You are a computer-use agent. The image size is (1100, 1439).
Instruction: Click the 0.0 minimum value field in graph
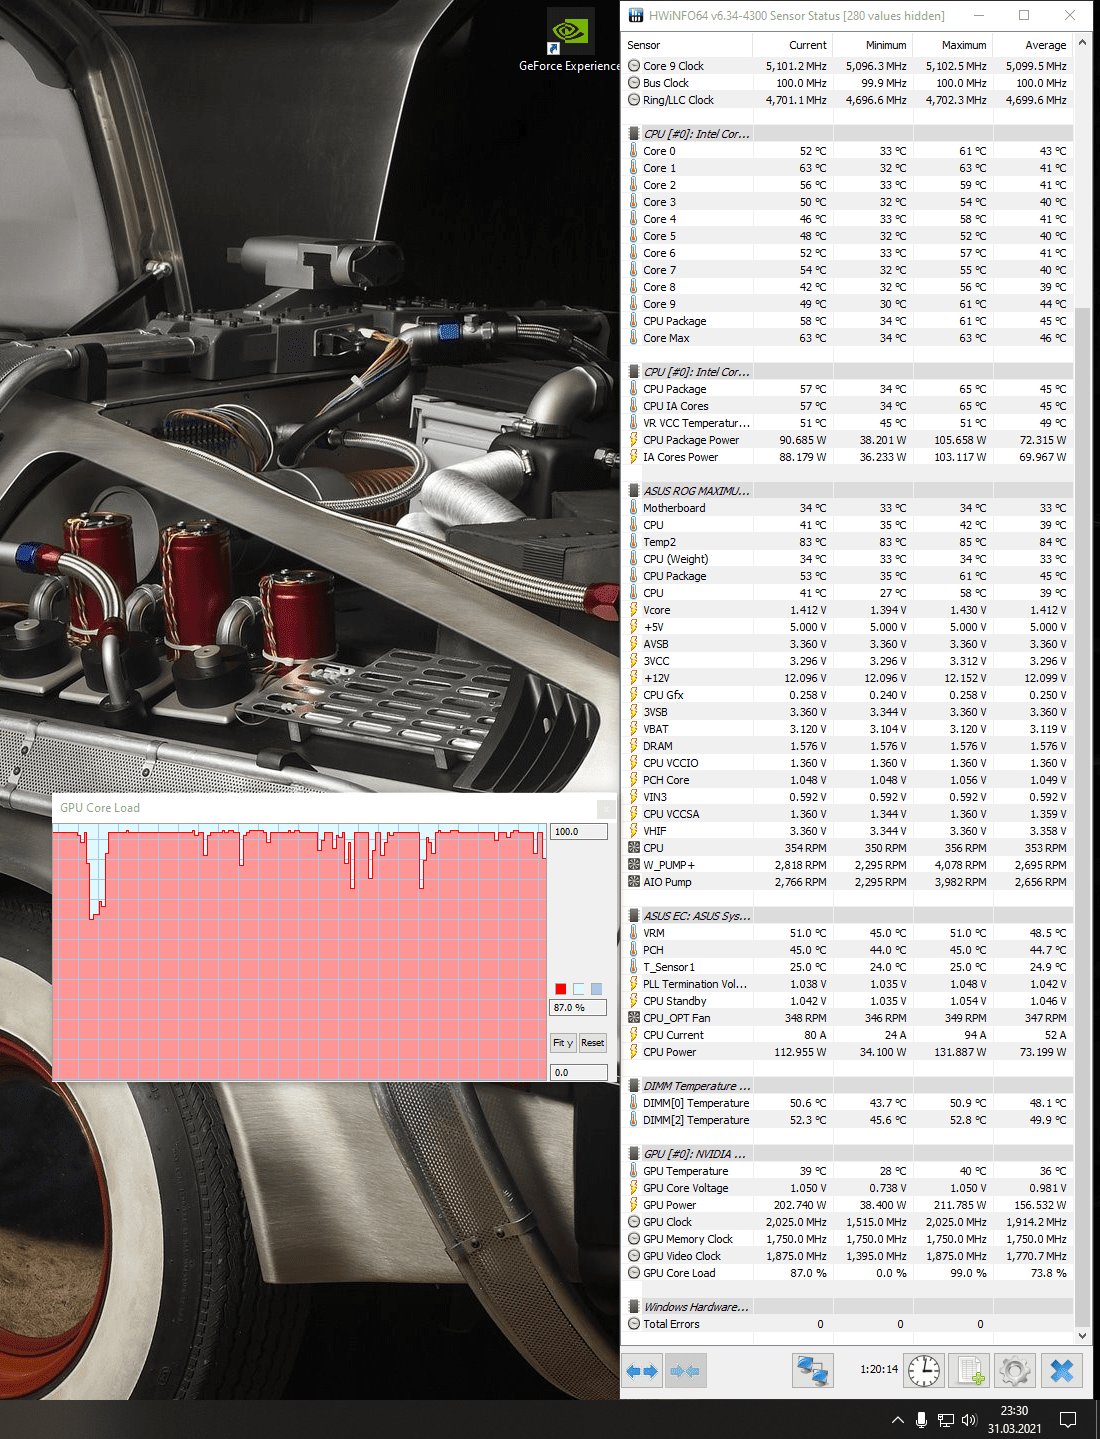coord(579,1072)
